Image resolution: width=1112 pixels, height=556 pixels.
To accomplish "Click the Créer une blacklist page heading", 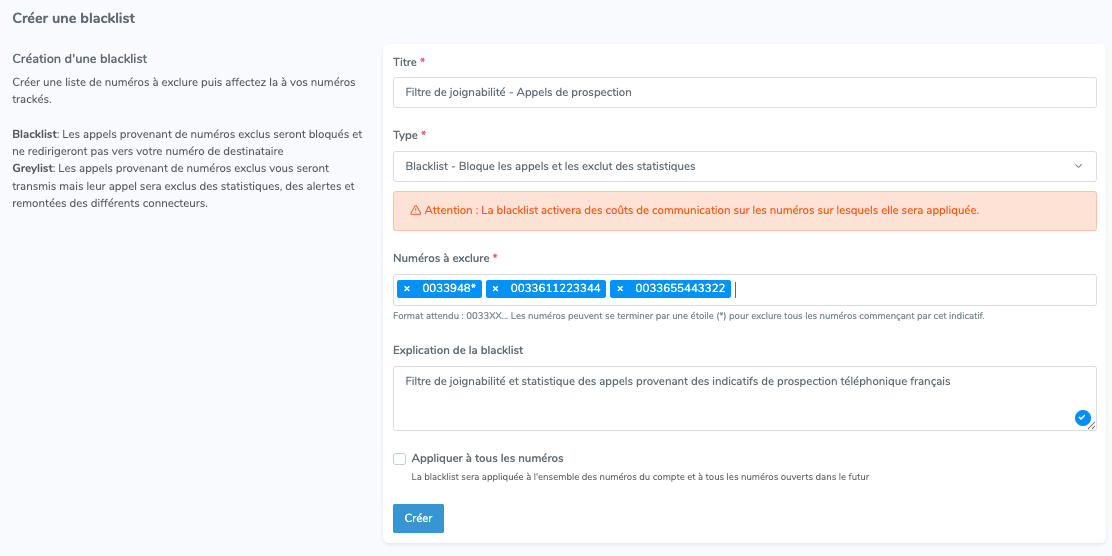I will coord(74,18).
